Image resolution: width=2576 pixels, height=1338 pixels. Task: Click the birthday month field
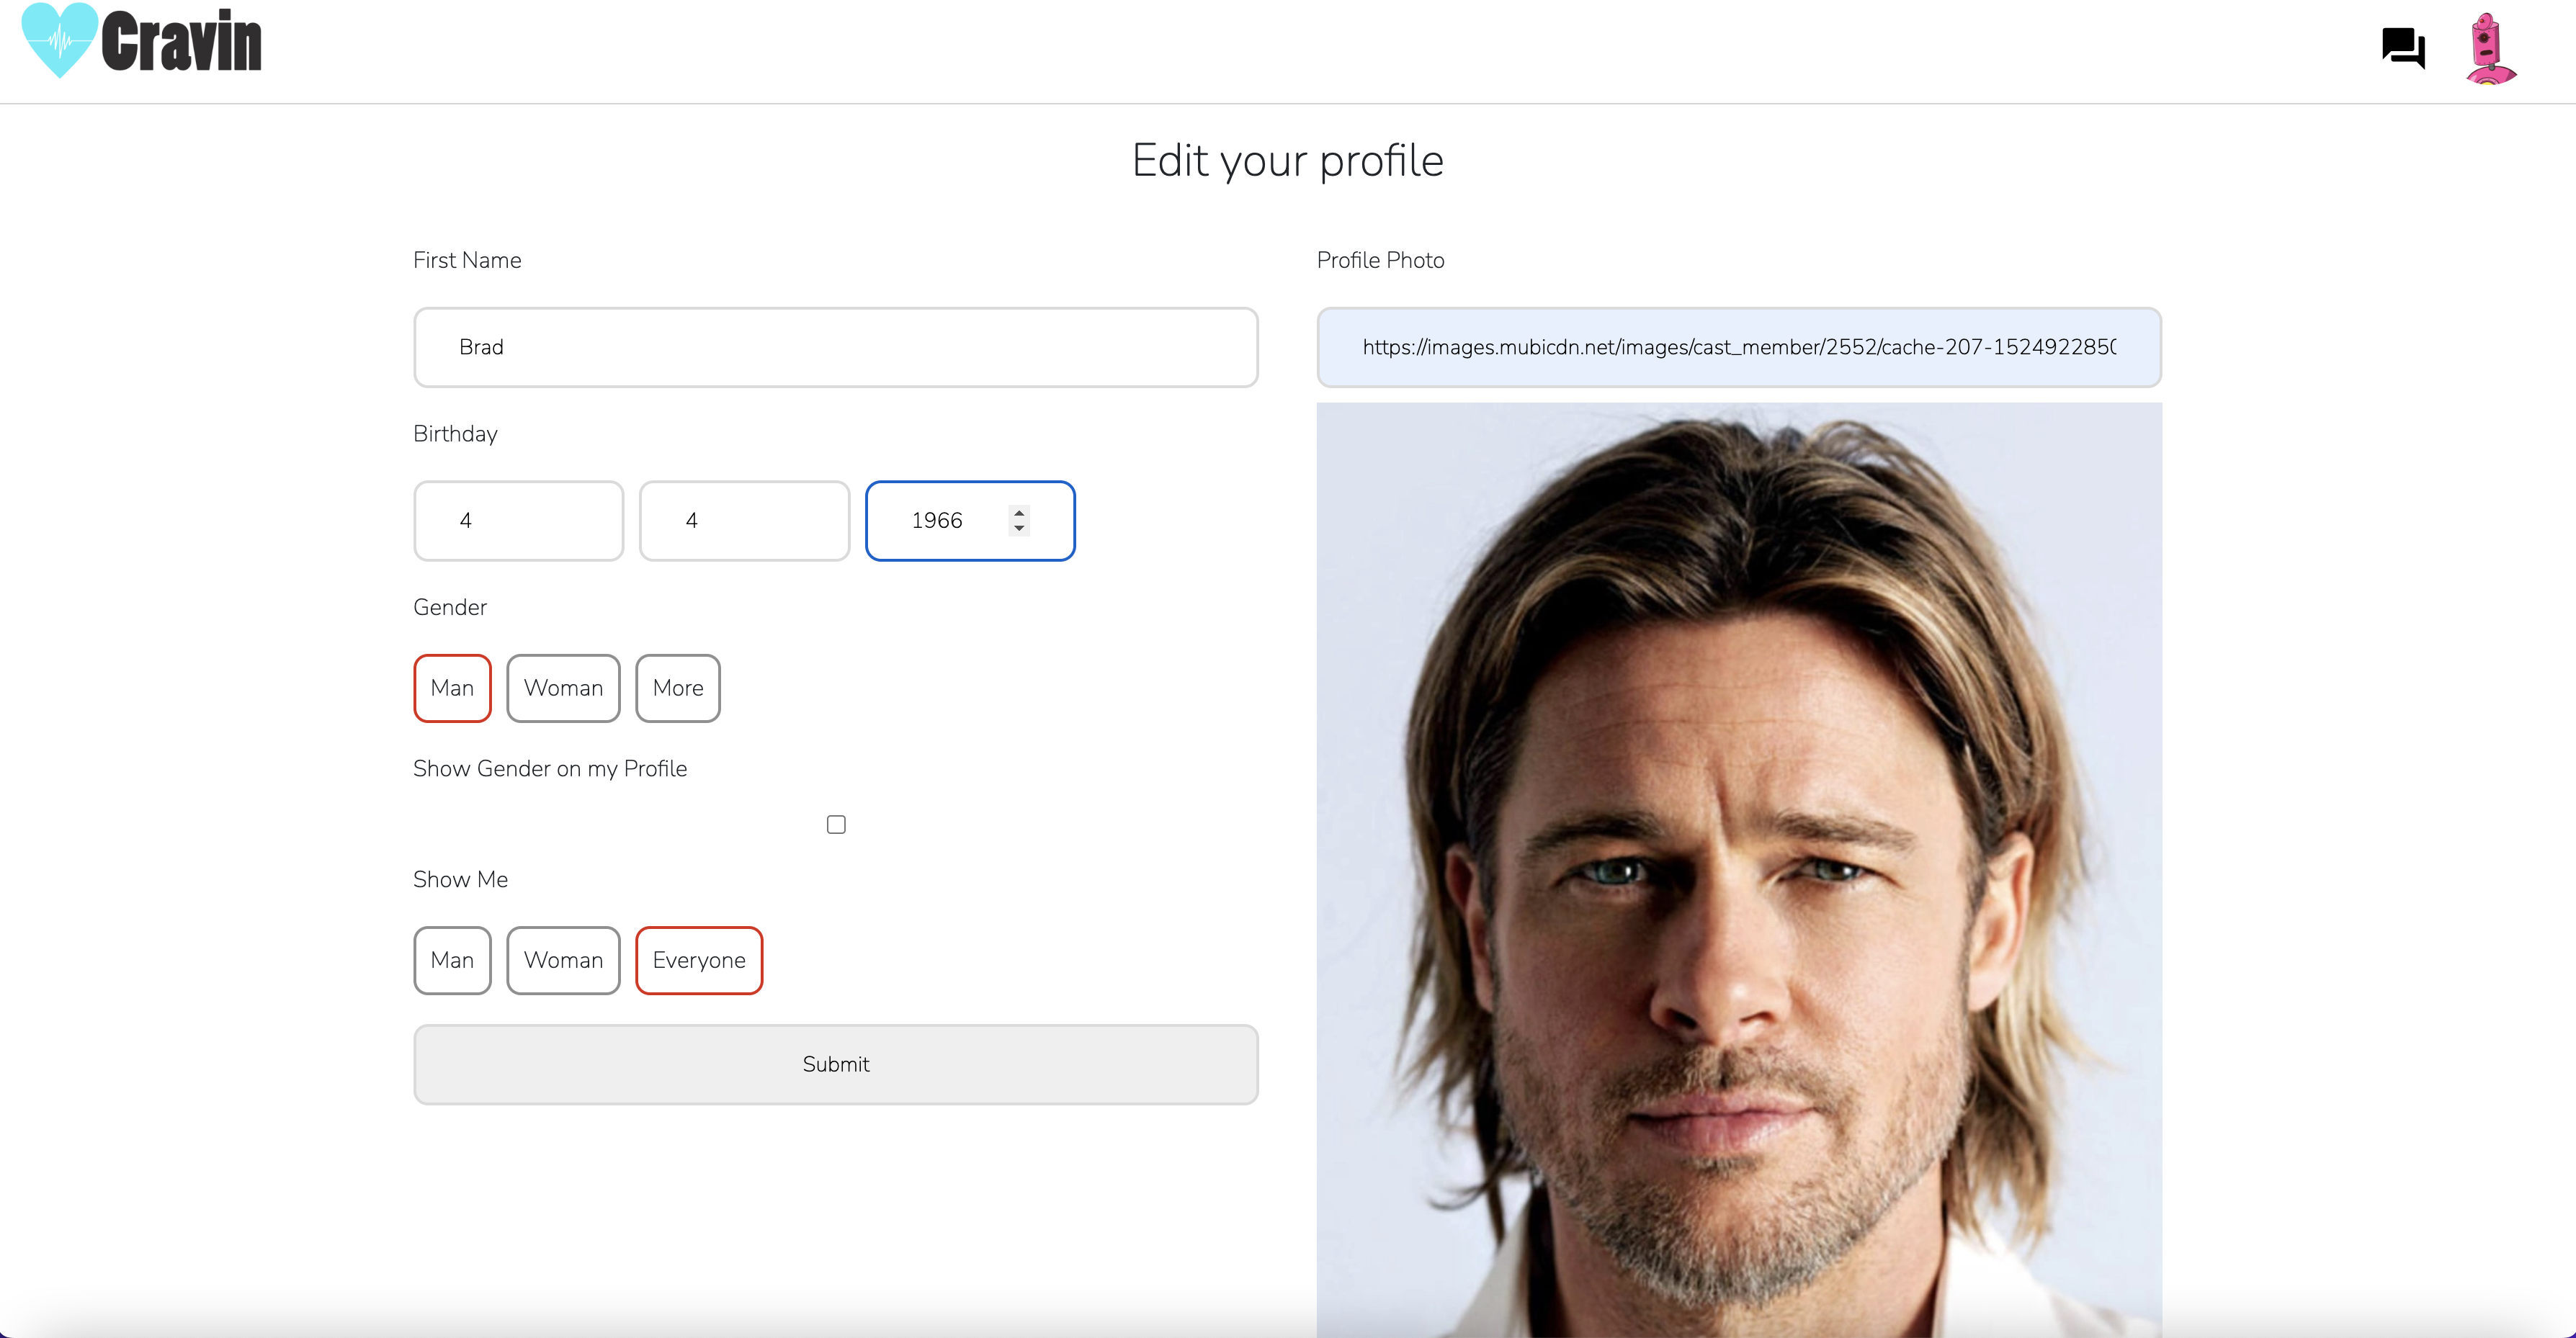coord(518,521)
